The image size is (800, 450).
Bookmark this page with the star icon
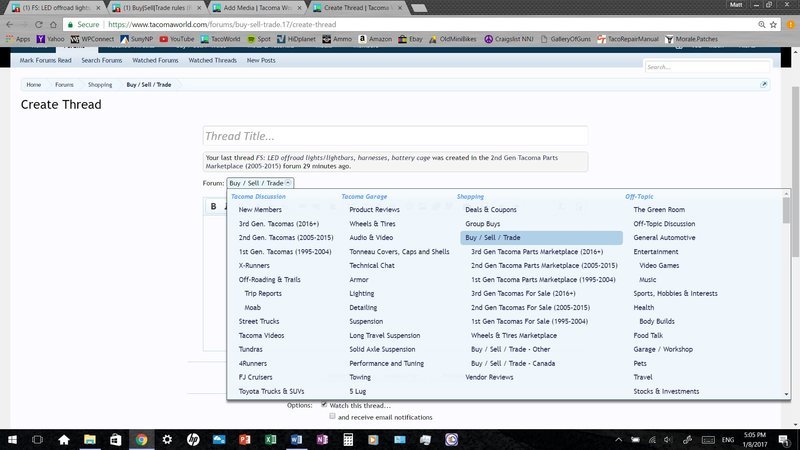tap(773, 24)
